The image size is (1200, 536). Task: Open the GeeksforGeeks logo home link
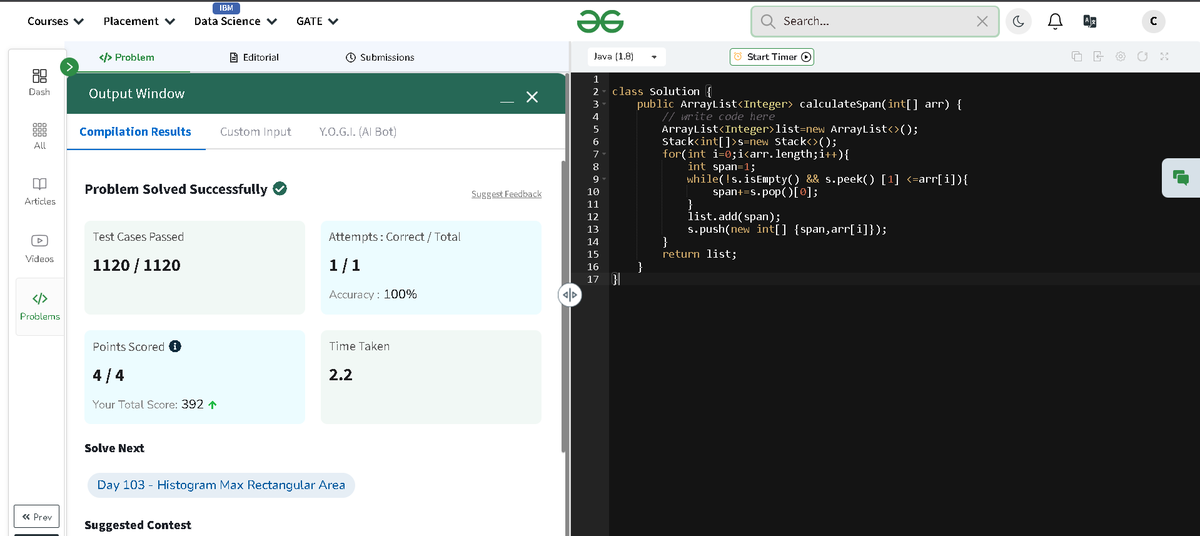(600, 20)
